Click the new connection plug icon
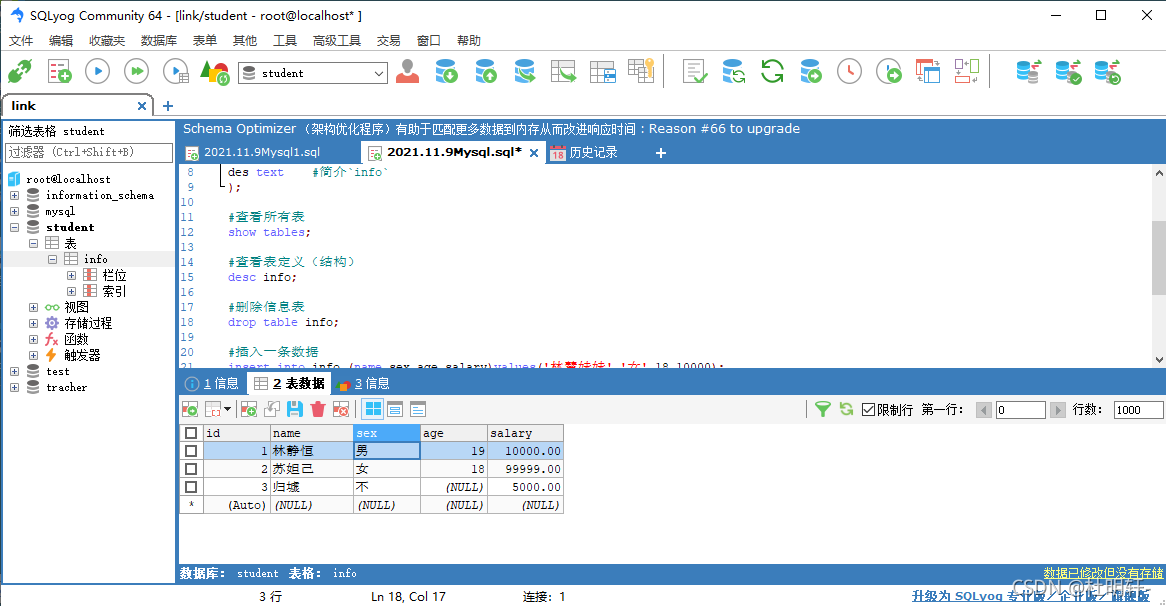The height and width of the screenshot is (606, 1166). point(20,72)
